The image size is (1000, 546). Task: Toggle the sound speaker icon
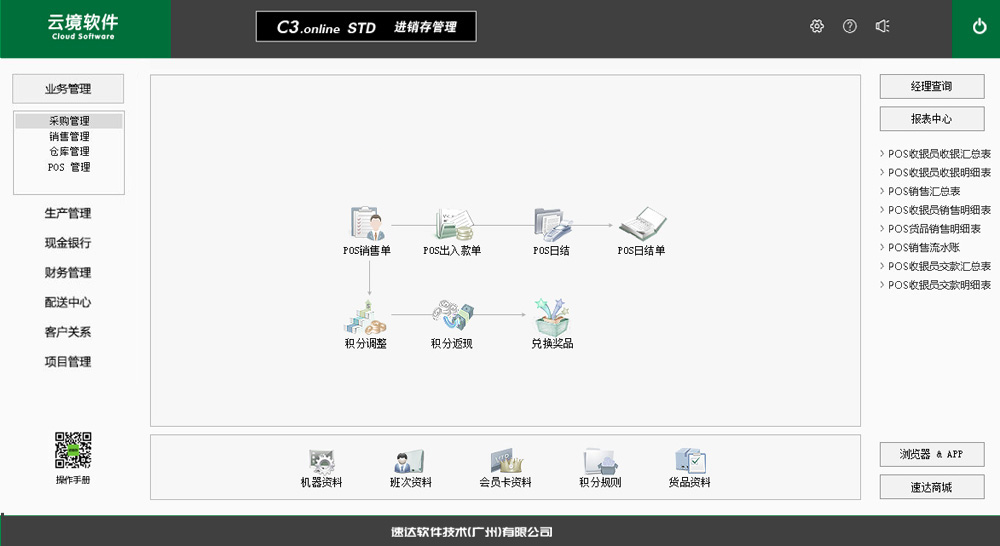click(x=882, y=27)
